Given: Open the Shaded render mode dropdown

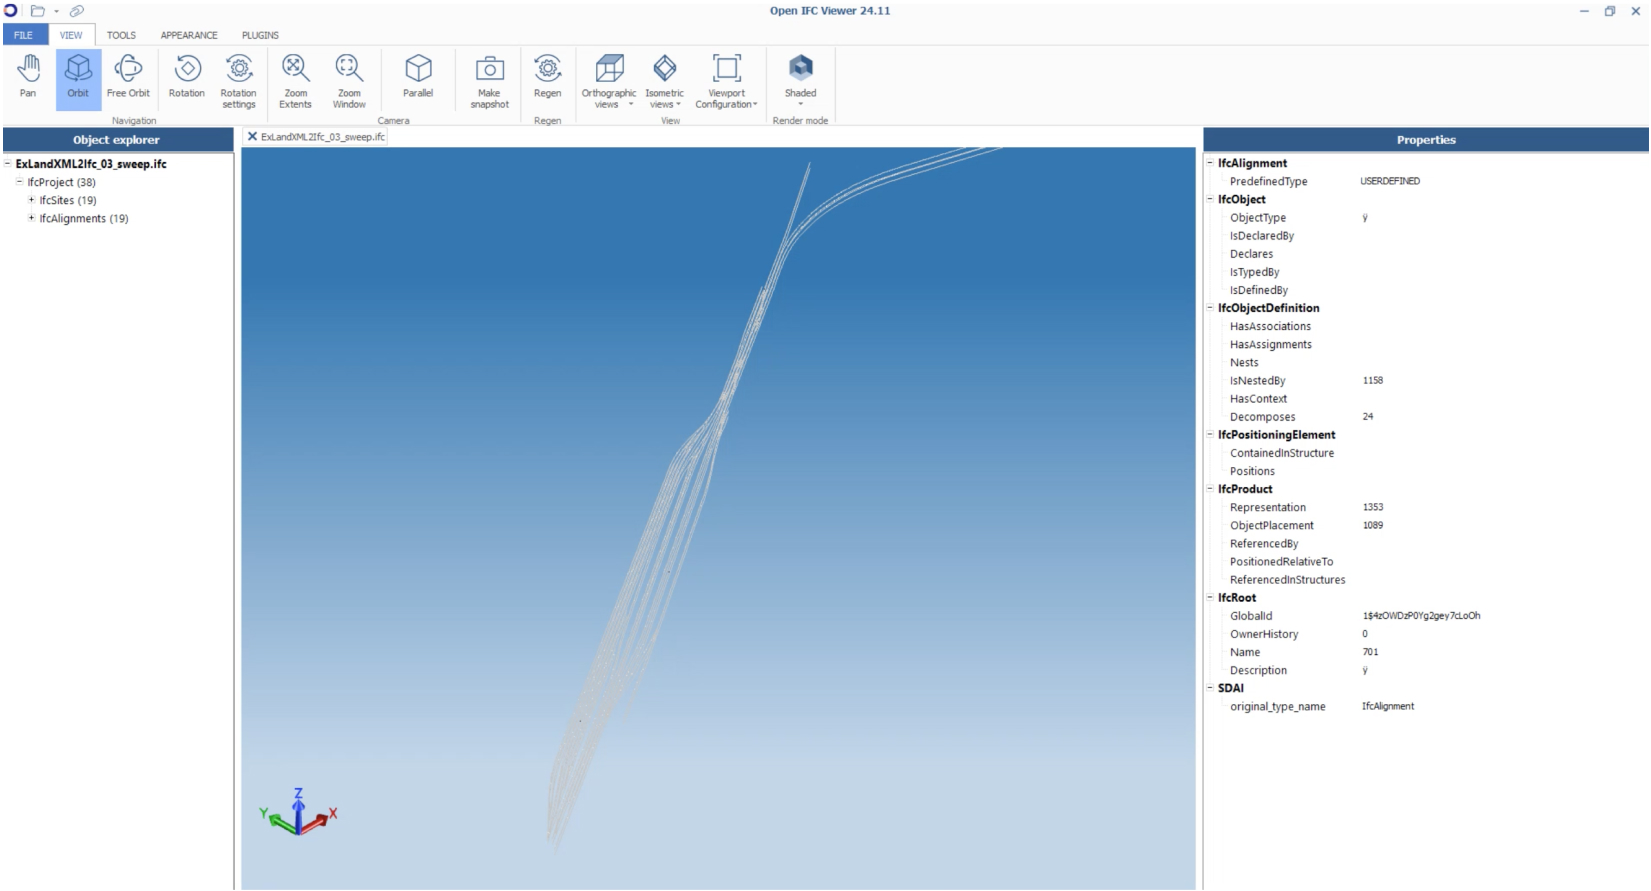Looking at the screenshot, I should (x=800, y=82).
